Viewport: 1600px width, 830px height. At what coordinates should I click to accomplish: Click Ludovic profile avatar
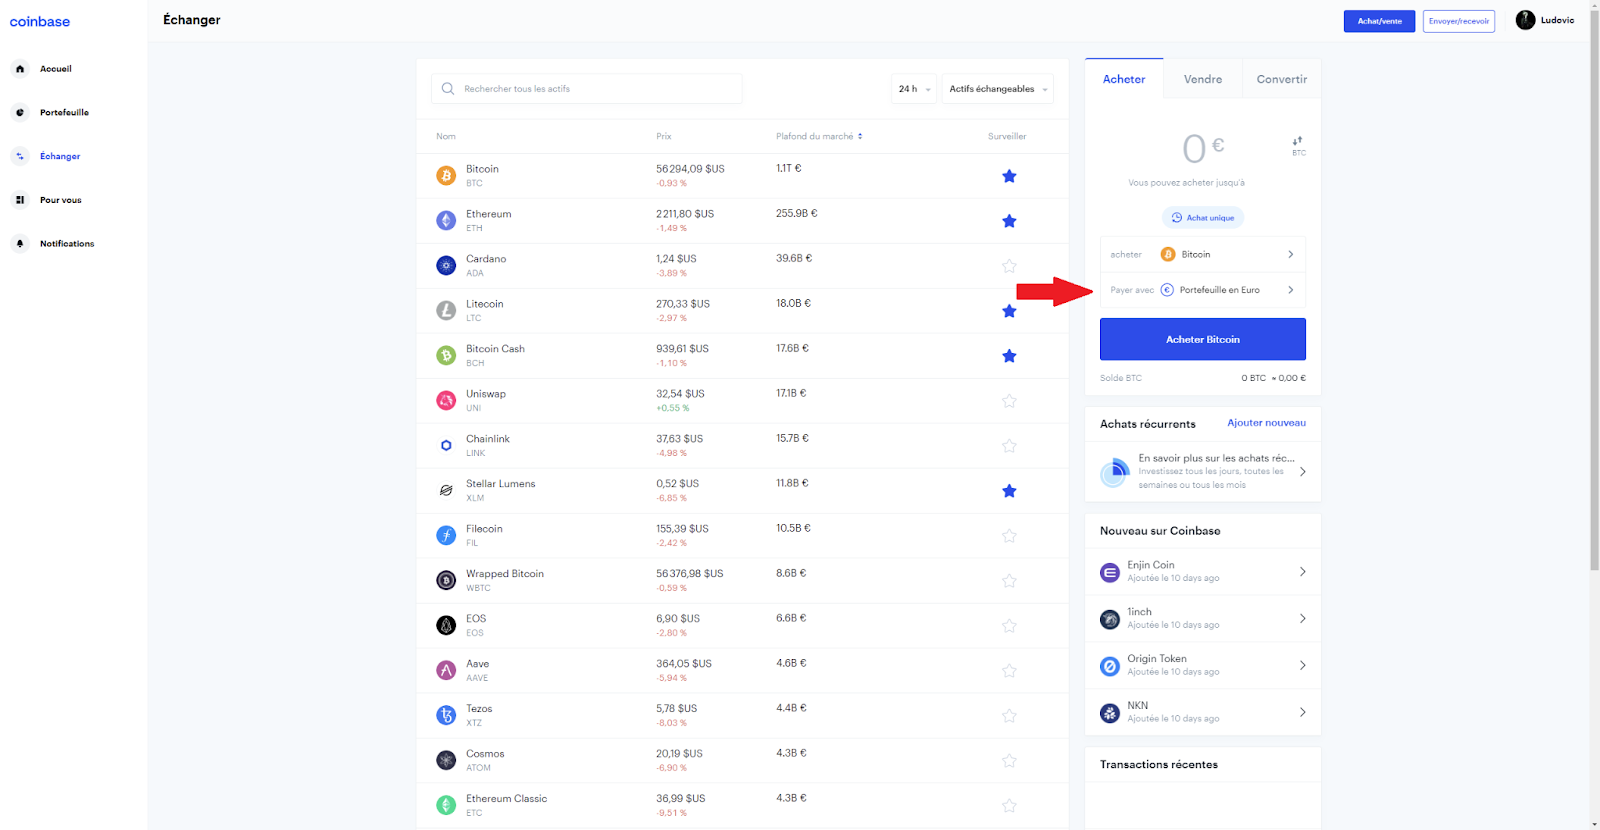pos(1525,20)
